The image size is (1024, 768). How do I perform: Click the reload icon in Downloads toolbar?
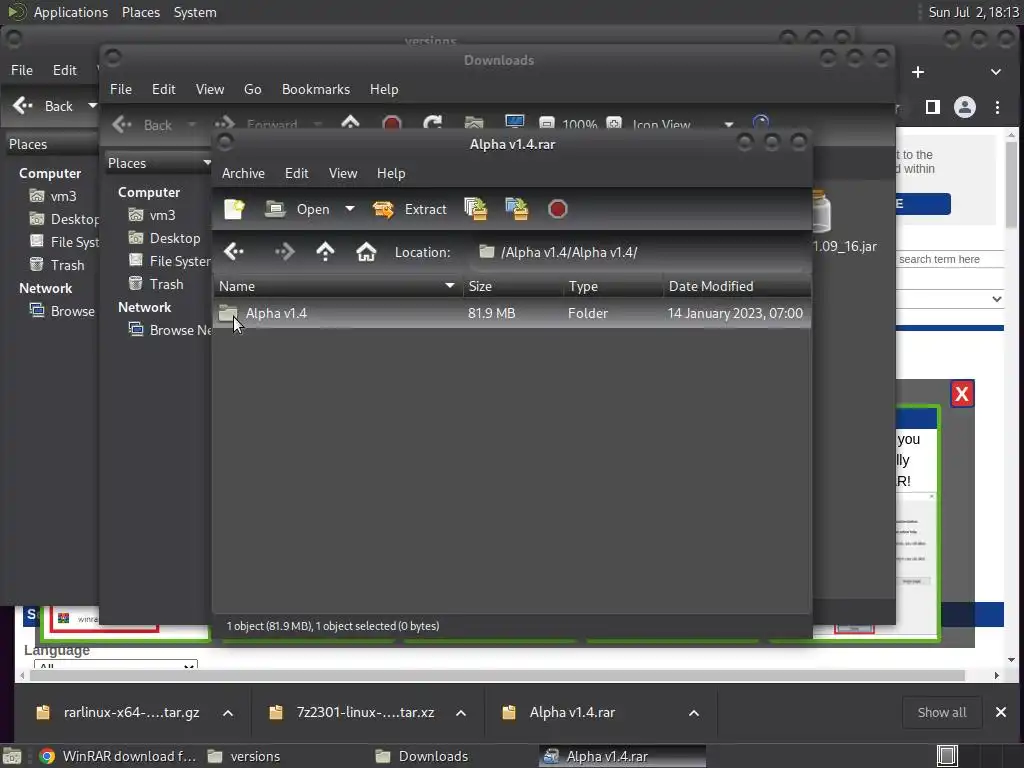tap(432, 122)
